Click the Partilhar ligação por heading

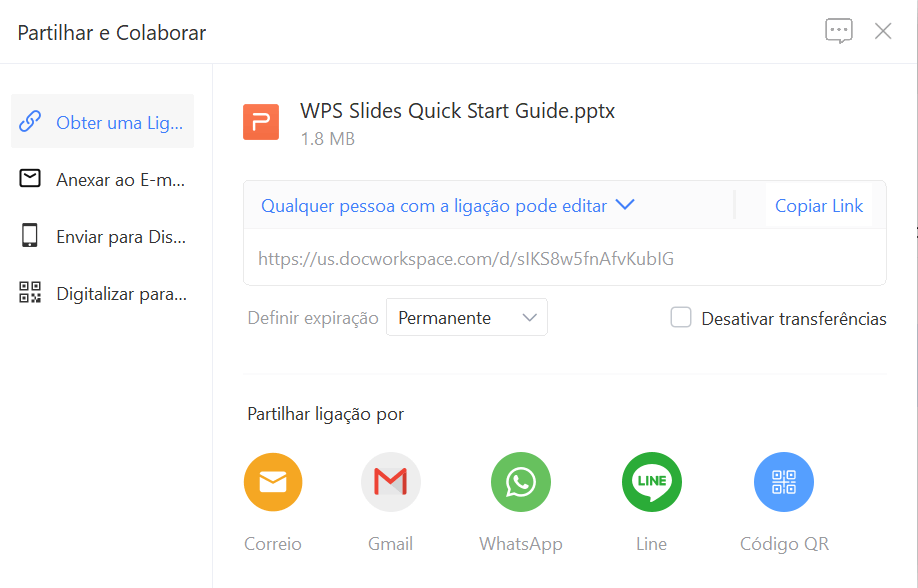pos(326,414)
